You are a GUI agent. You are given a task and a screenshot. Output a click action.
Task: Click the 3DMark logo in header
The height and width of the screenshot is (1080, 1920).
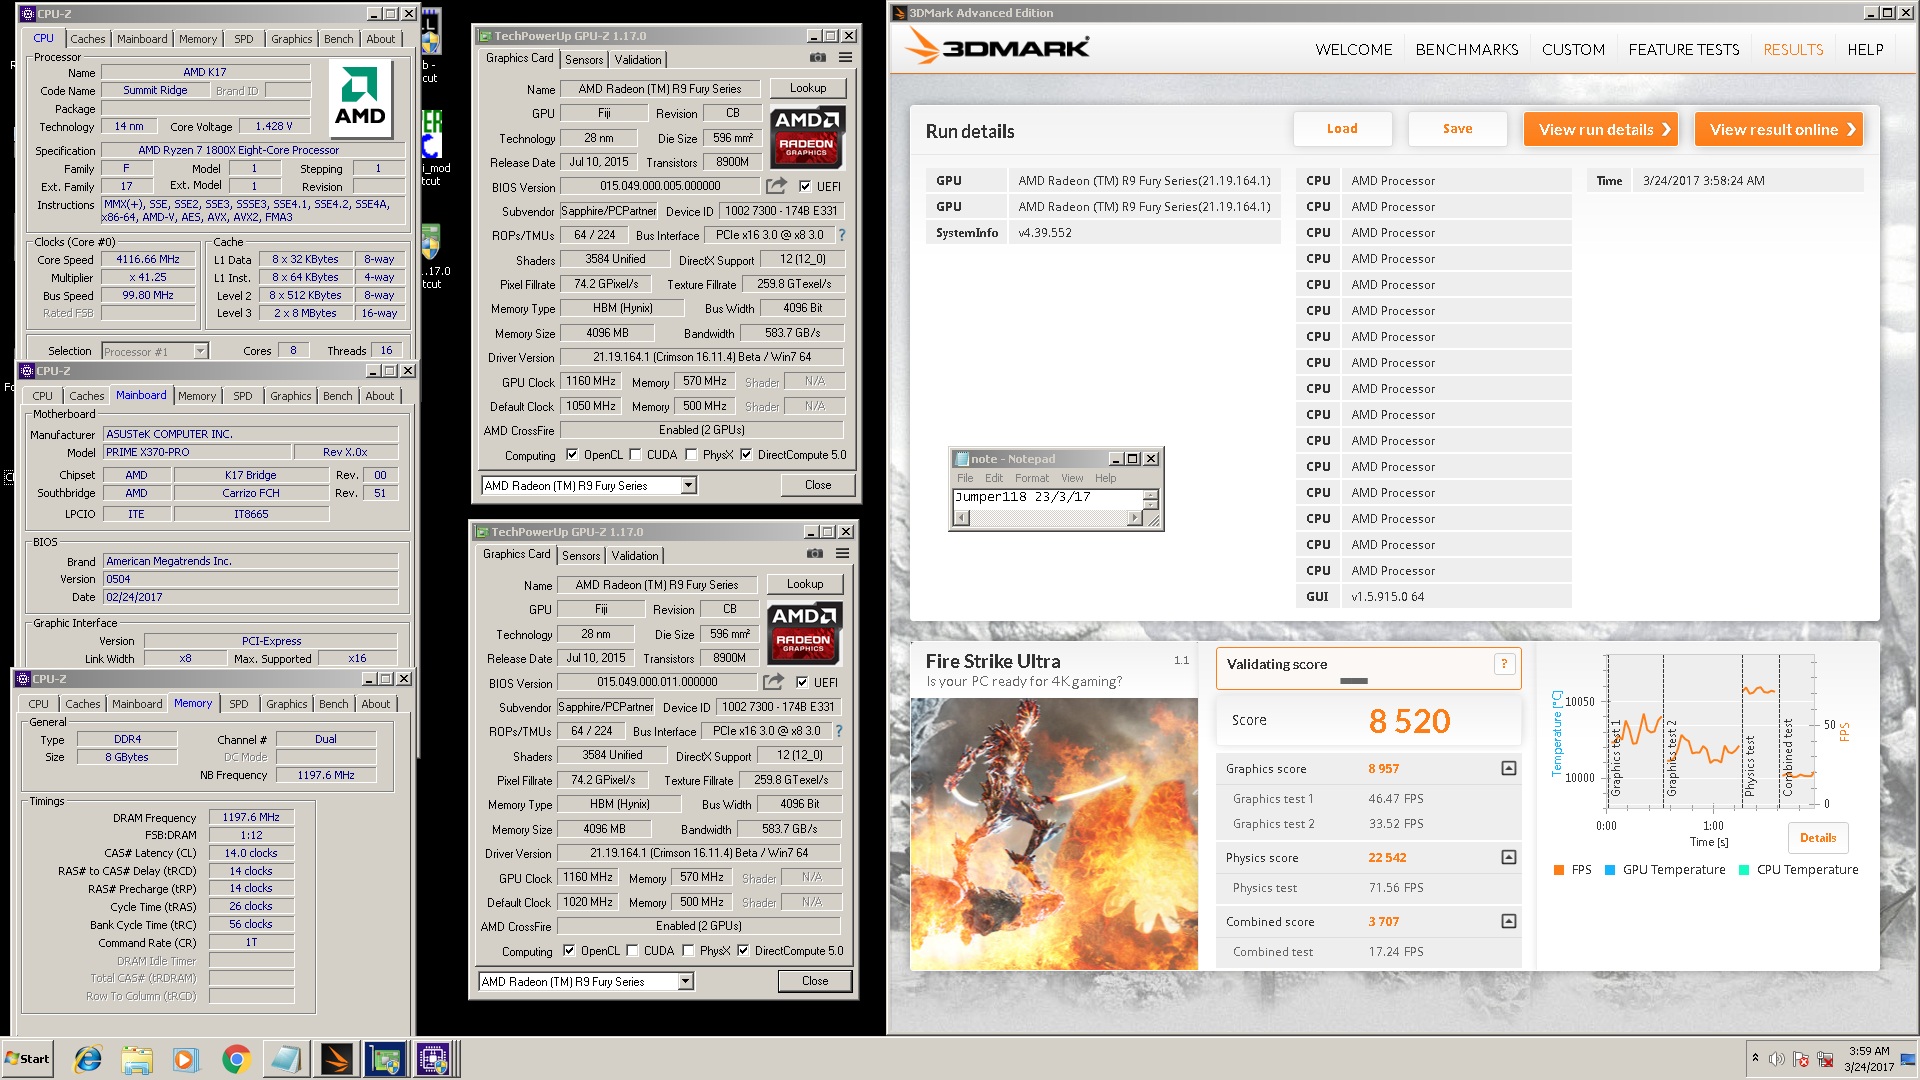tap(997, 47)
